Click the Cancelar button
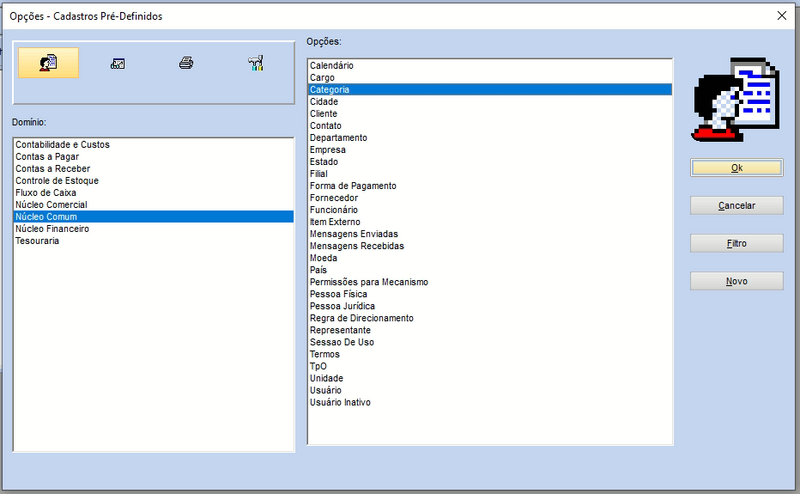The width and height of the screenshot is (800, 494). [737, 206]
